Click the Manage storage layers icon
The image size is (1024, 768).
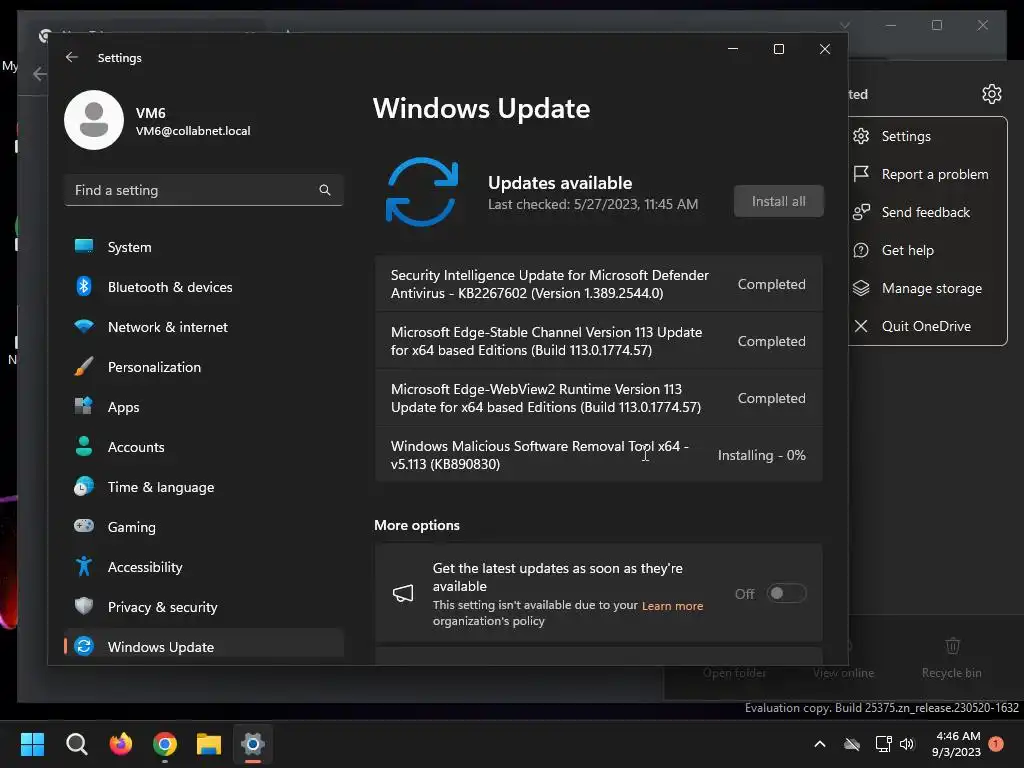(x=861, y=288)
